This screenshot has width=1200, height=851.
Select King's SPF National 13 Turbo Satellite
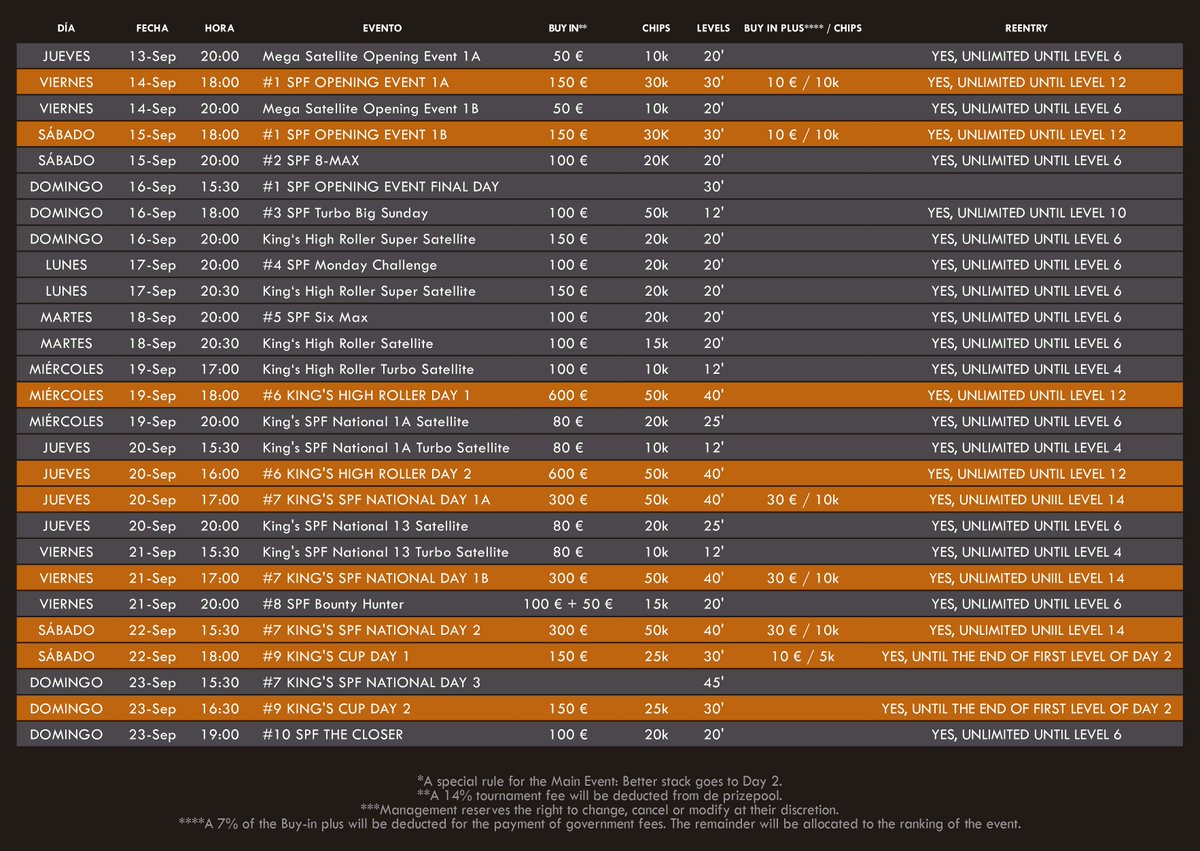click(385, 551)
